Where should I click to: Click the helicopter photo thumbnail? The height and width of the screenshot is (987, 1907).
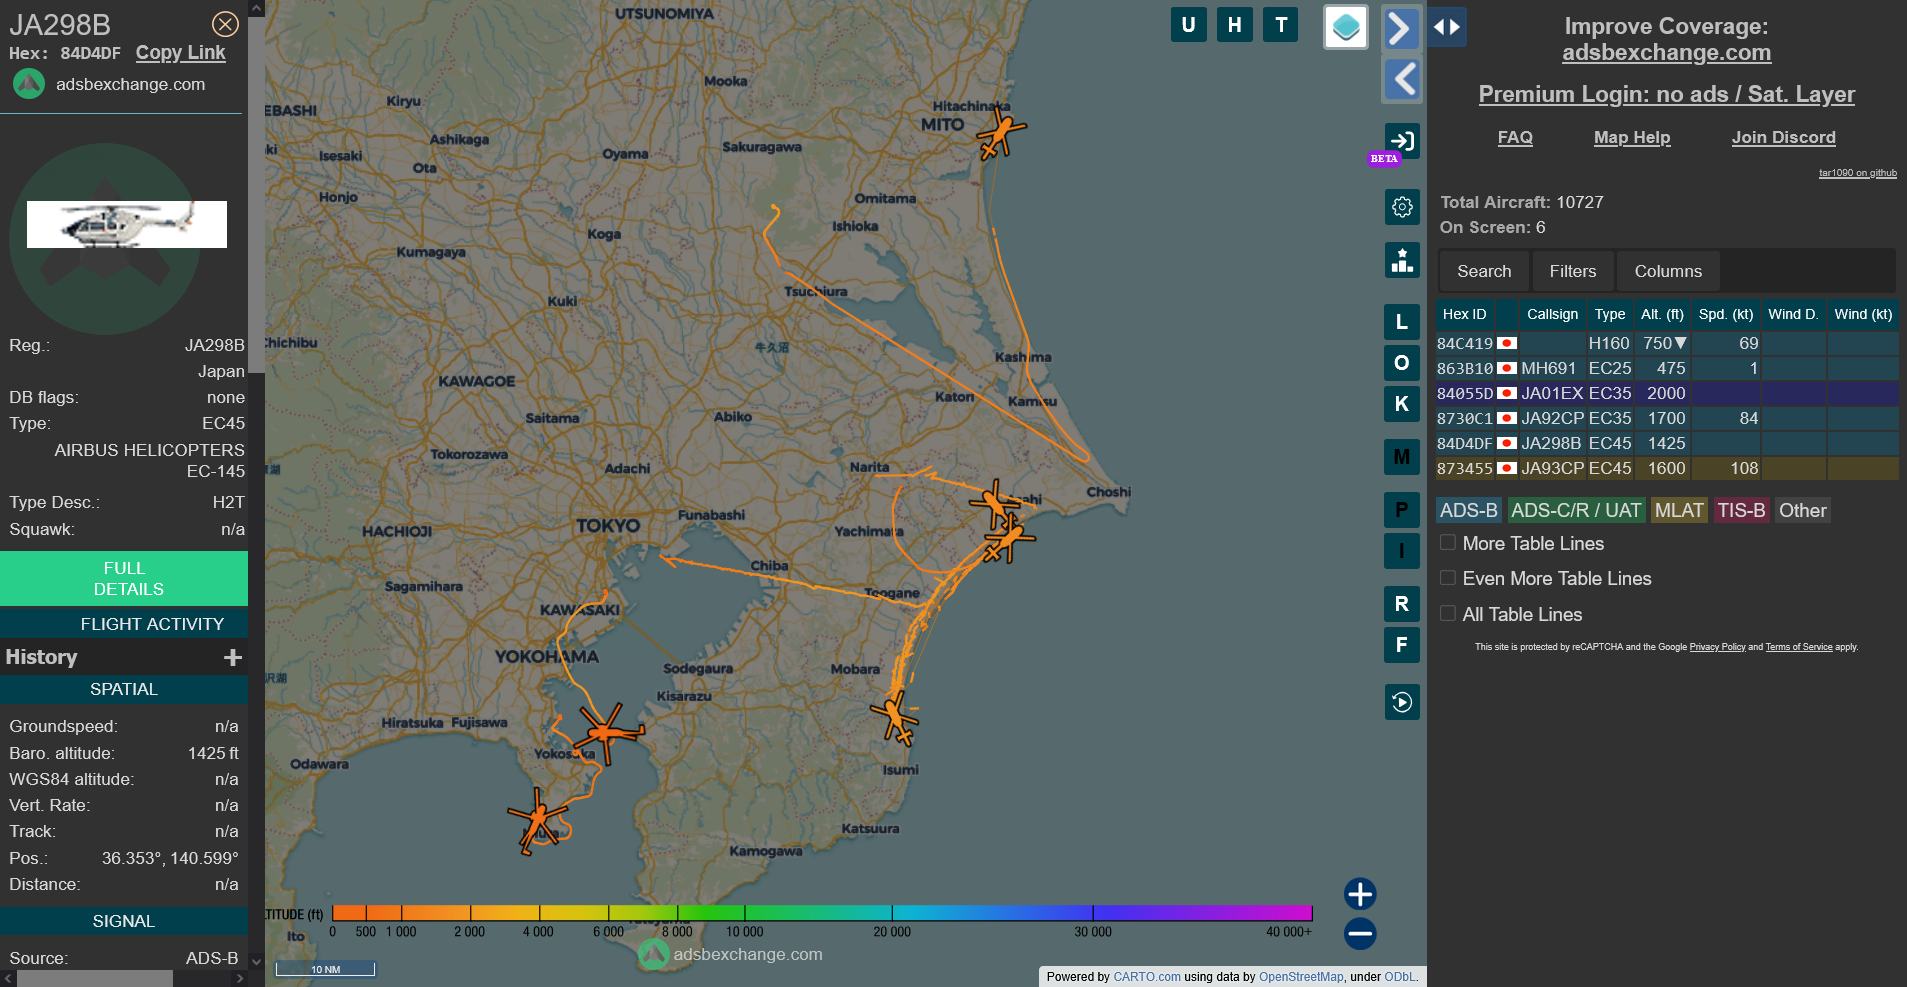point(127,224)
